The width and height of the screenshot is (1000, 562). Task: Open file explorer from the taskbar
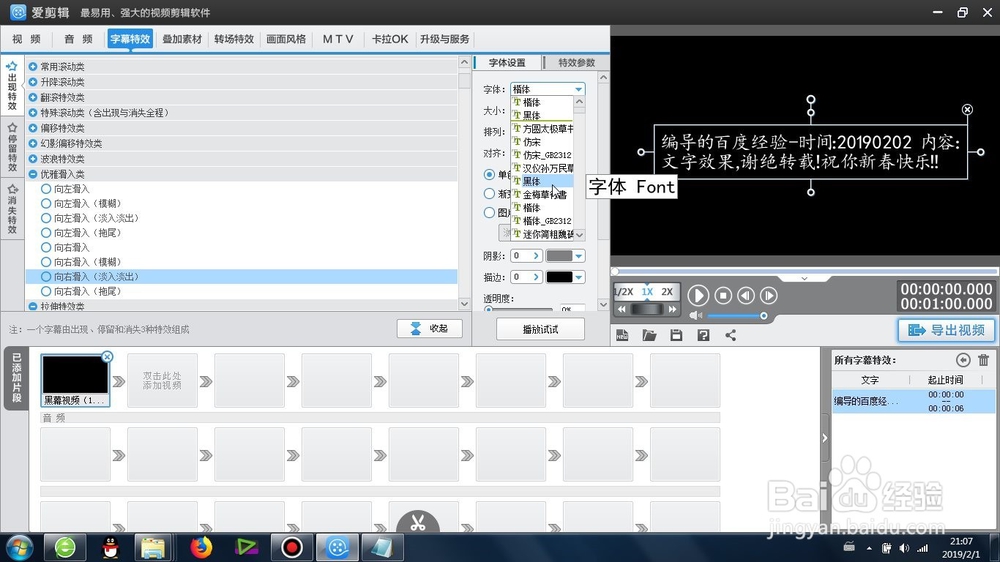point(153,547)
